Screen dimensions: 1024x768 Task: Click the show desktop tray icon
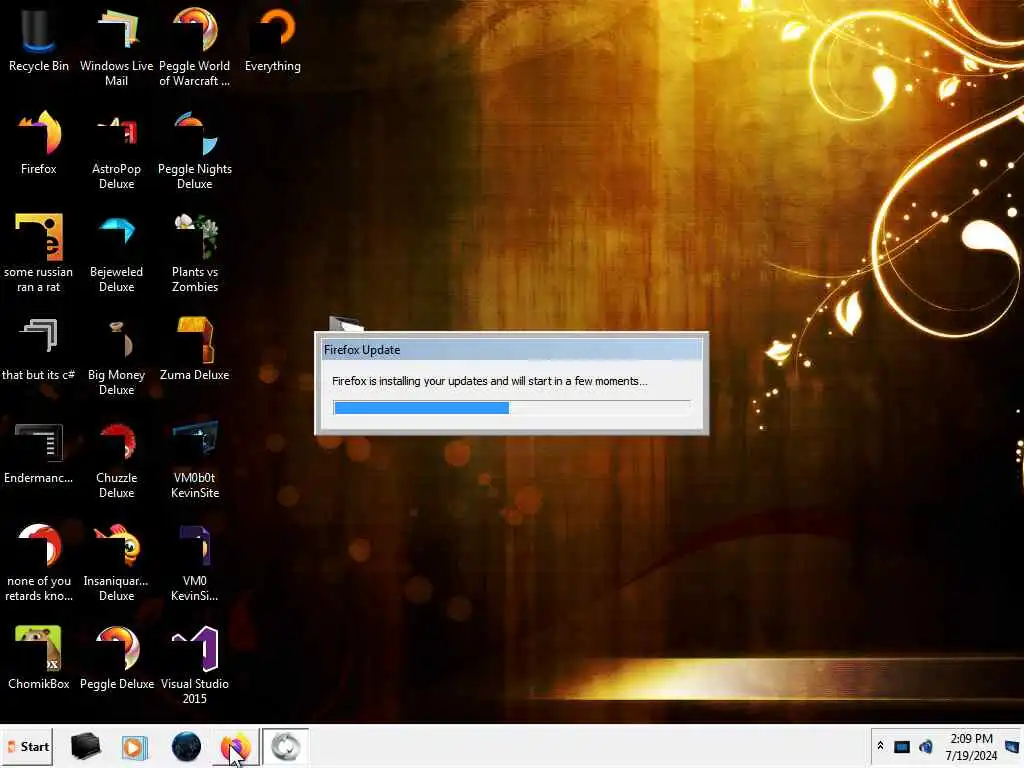1012,746
